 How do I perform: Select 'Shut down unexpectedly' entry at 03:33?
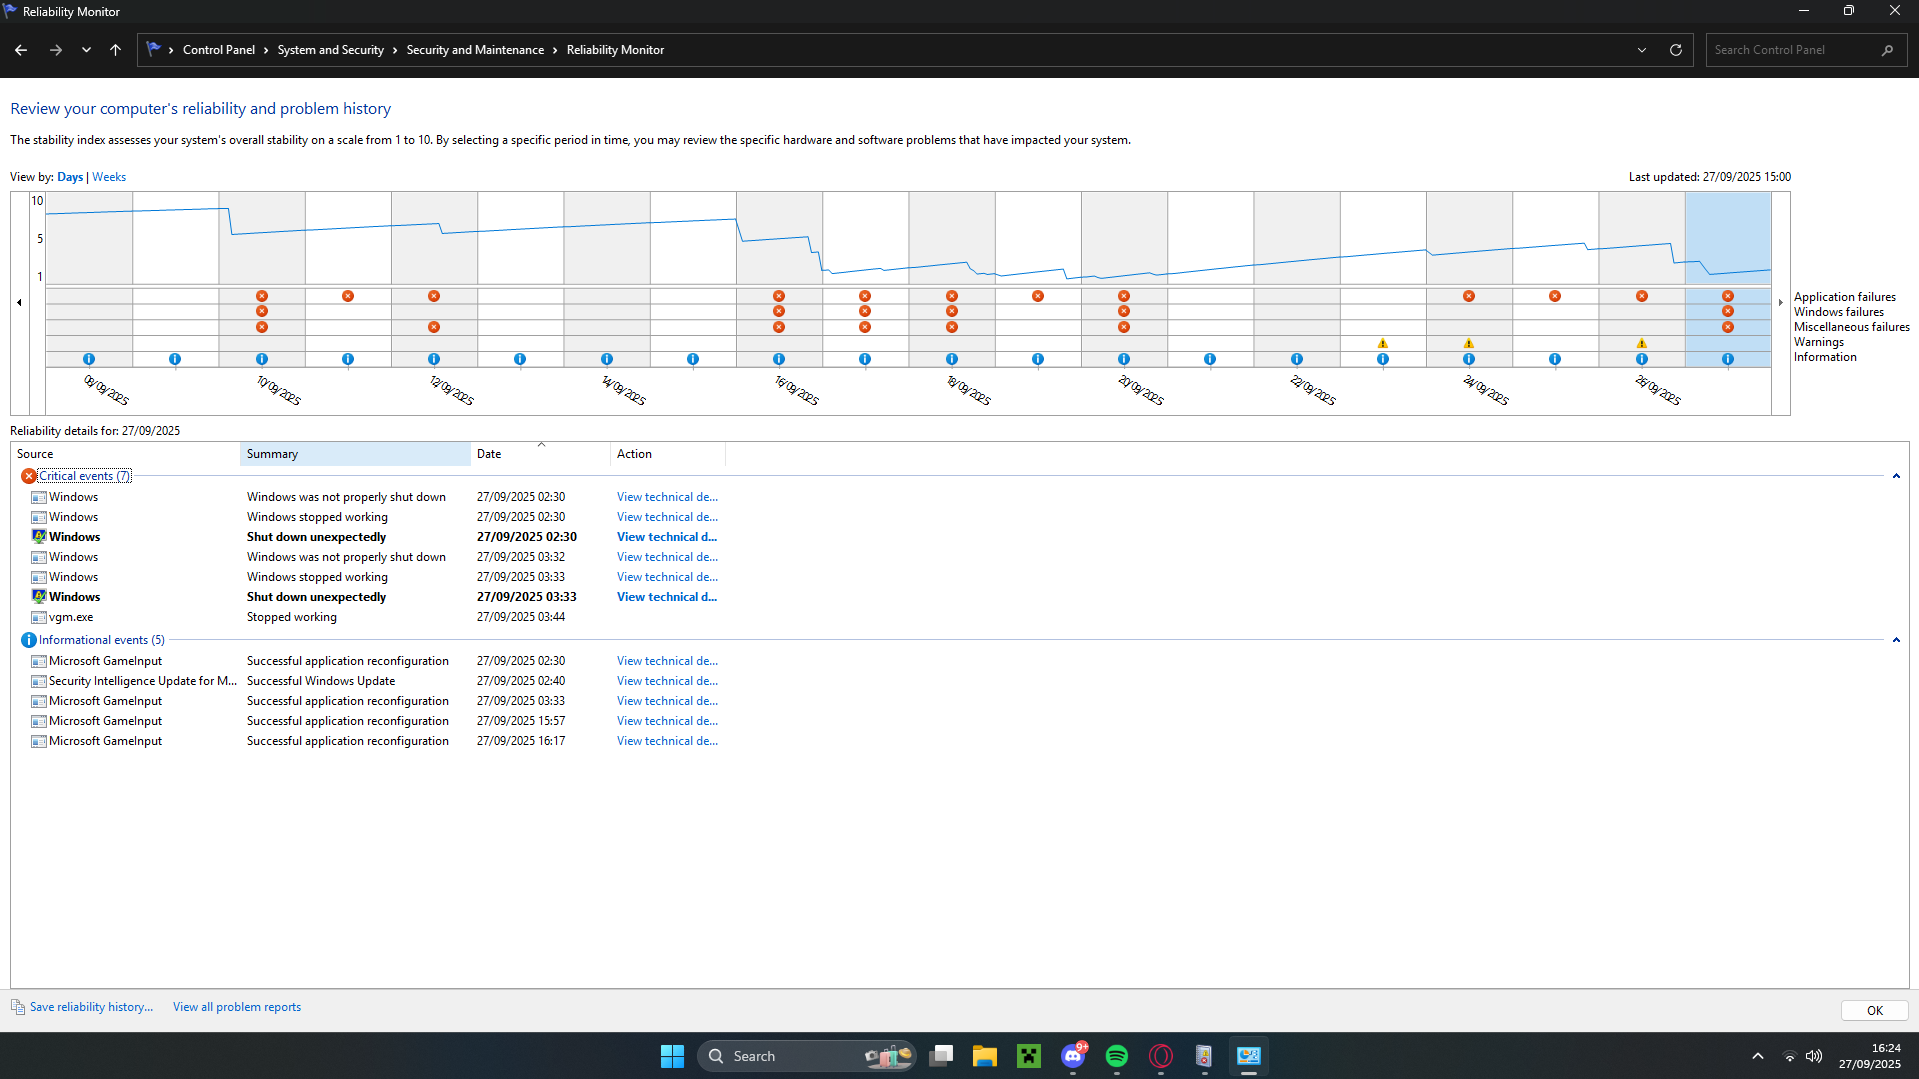(370, 597)
